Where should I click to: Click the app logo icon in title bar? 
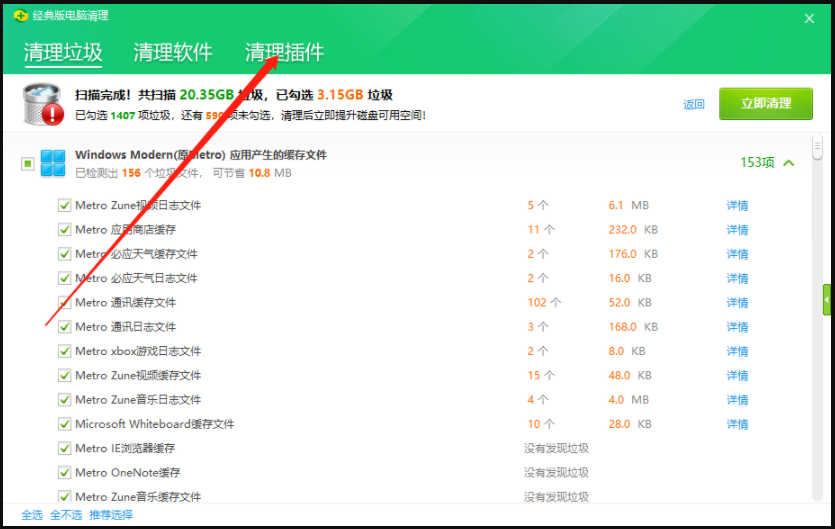(19, 16)
